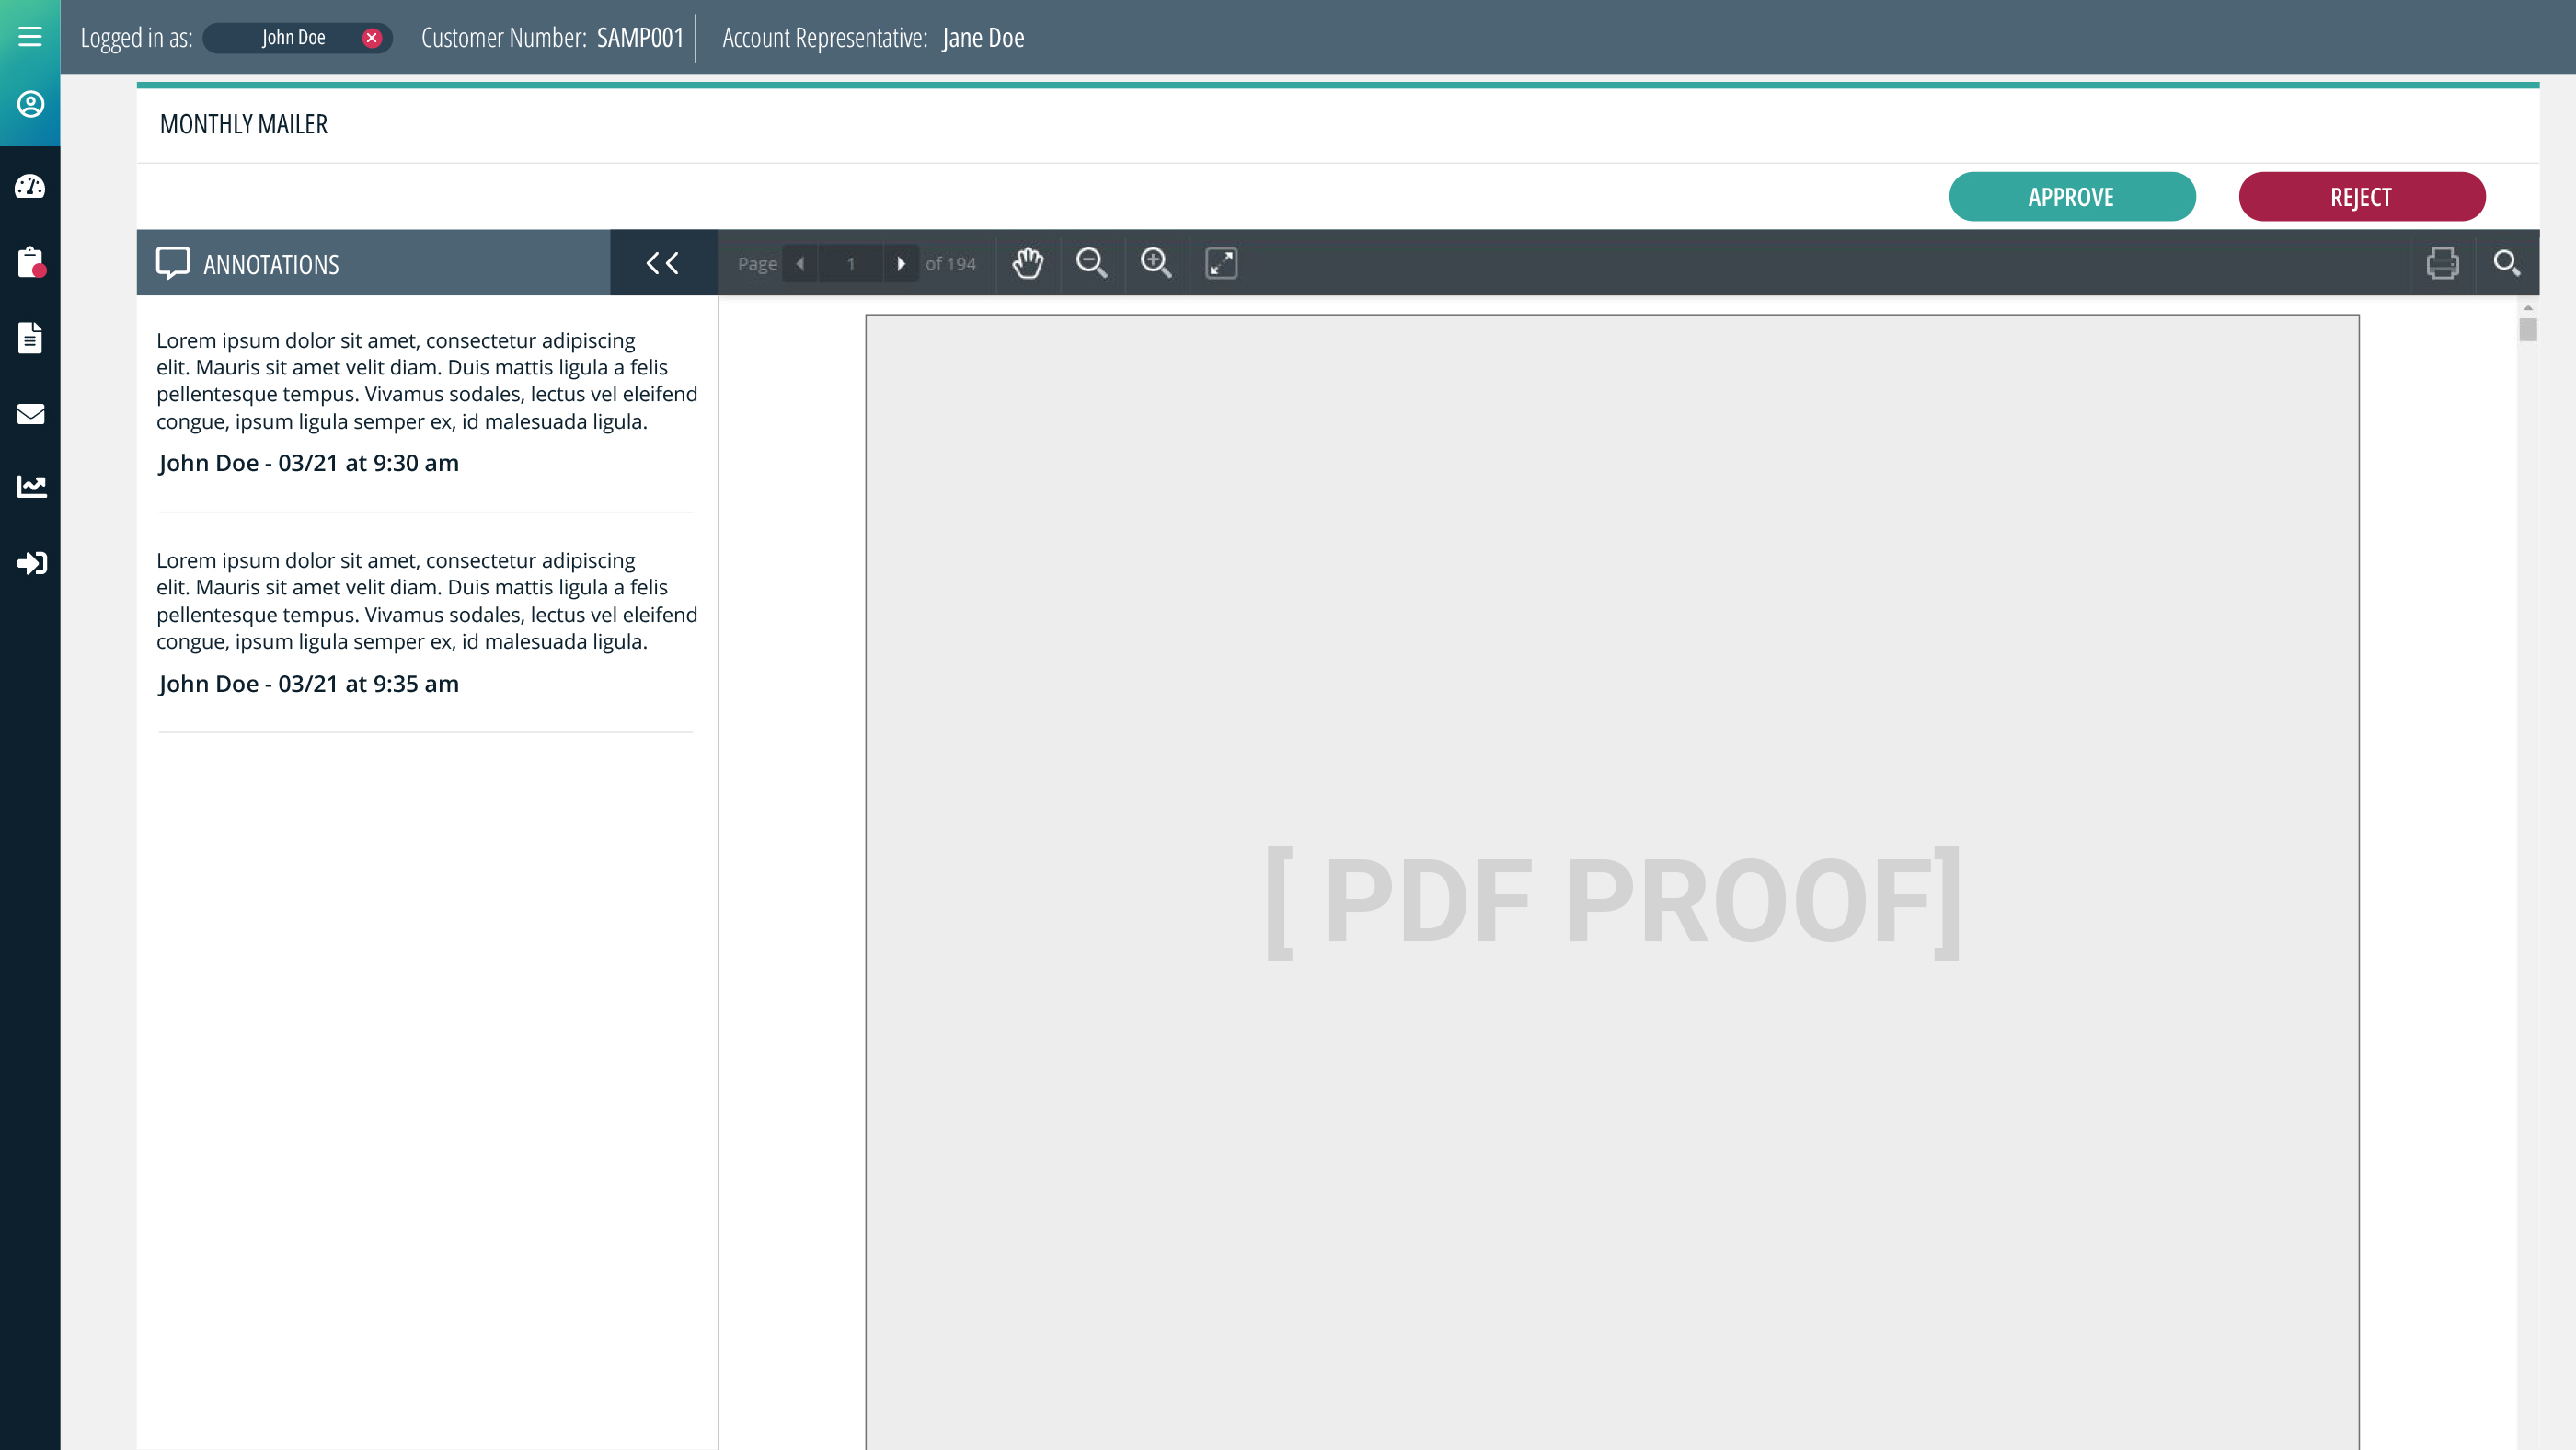Navigate to next page arrow
The height and width of the screenshot is (1450, 2576).
899,263
